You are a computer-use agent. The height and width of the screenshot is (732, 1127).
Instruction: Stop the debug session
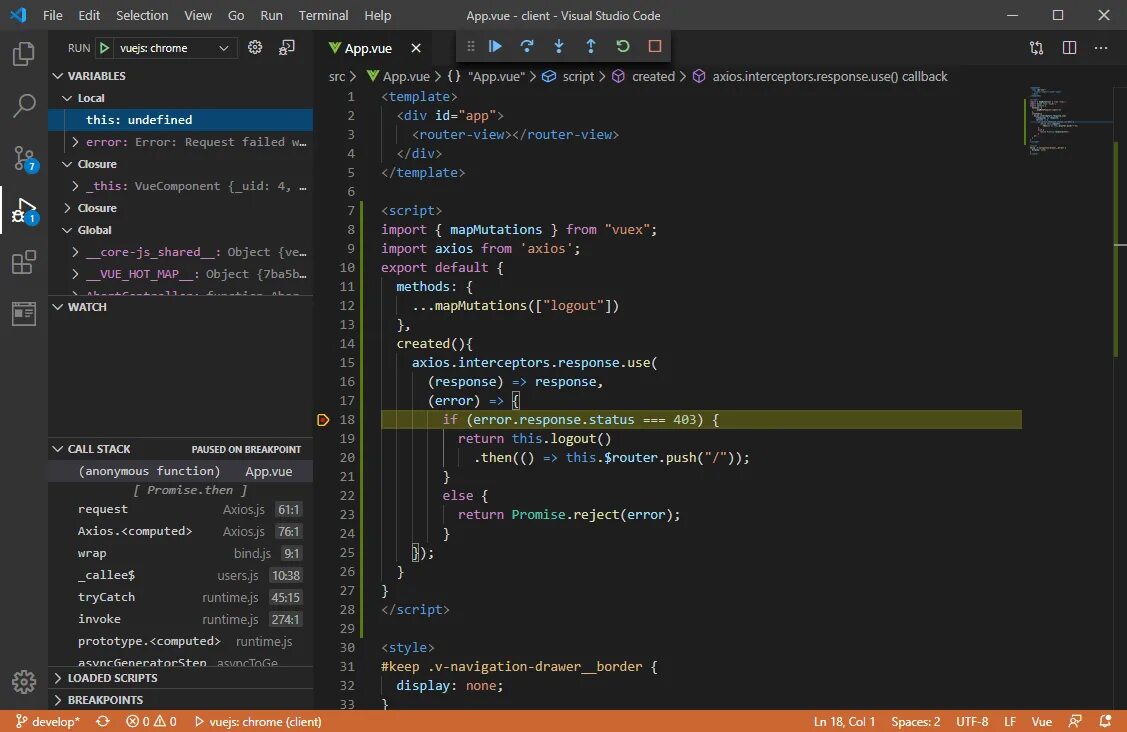655,46
